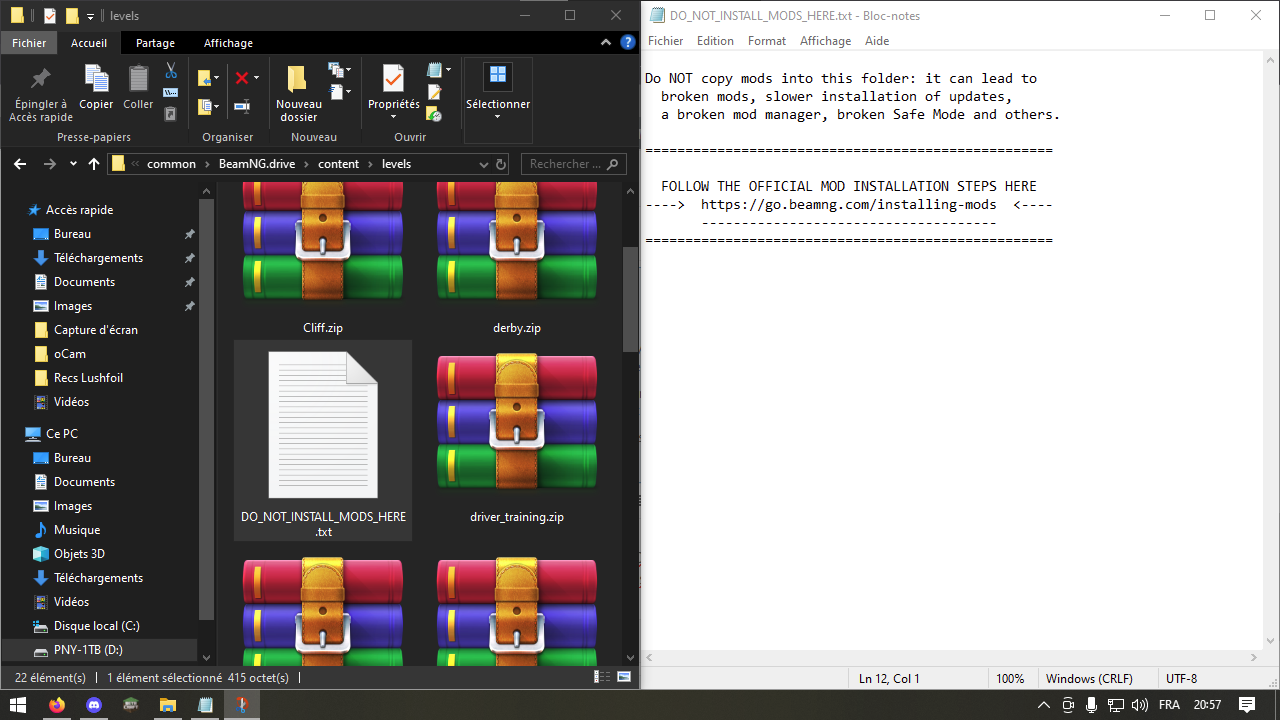The width and height of the screenshot is (1280, 720).
Task: Open the taskbar notification center
Action: [1247, 705]
